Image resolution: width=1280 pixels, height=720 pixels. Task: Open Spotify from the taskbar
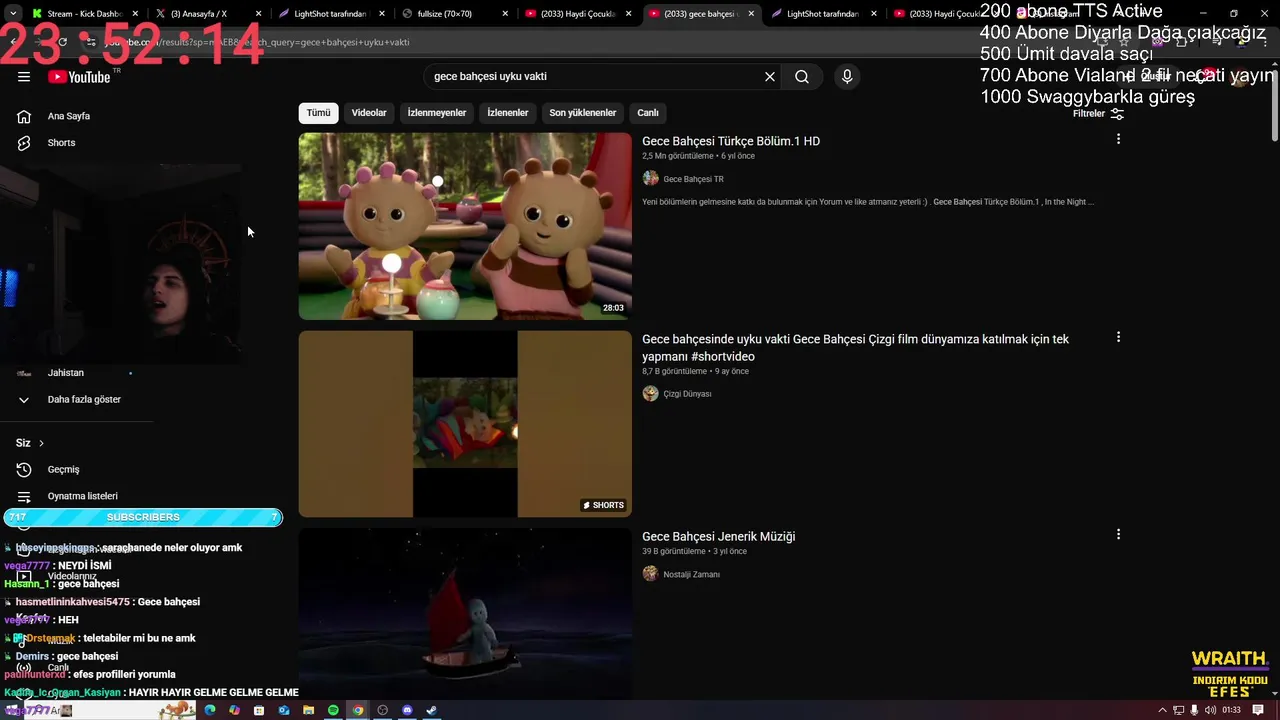(333, 710)
